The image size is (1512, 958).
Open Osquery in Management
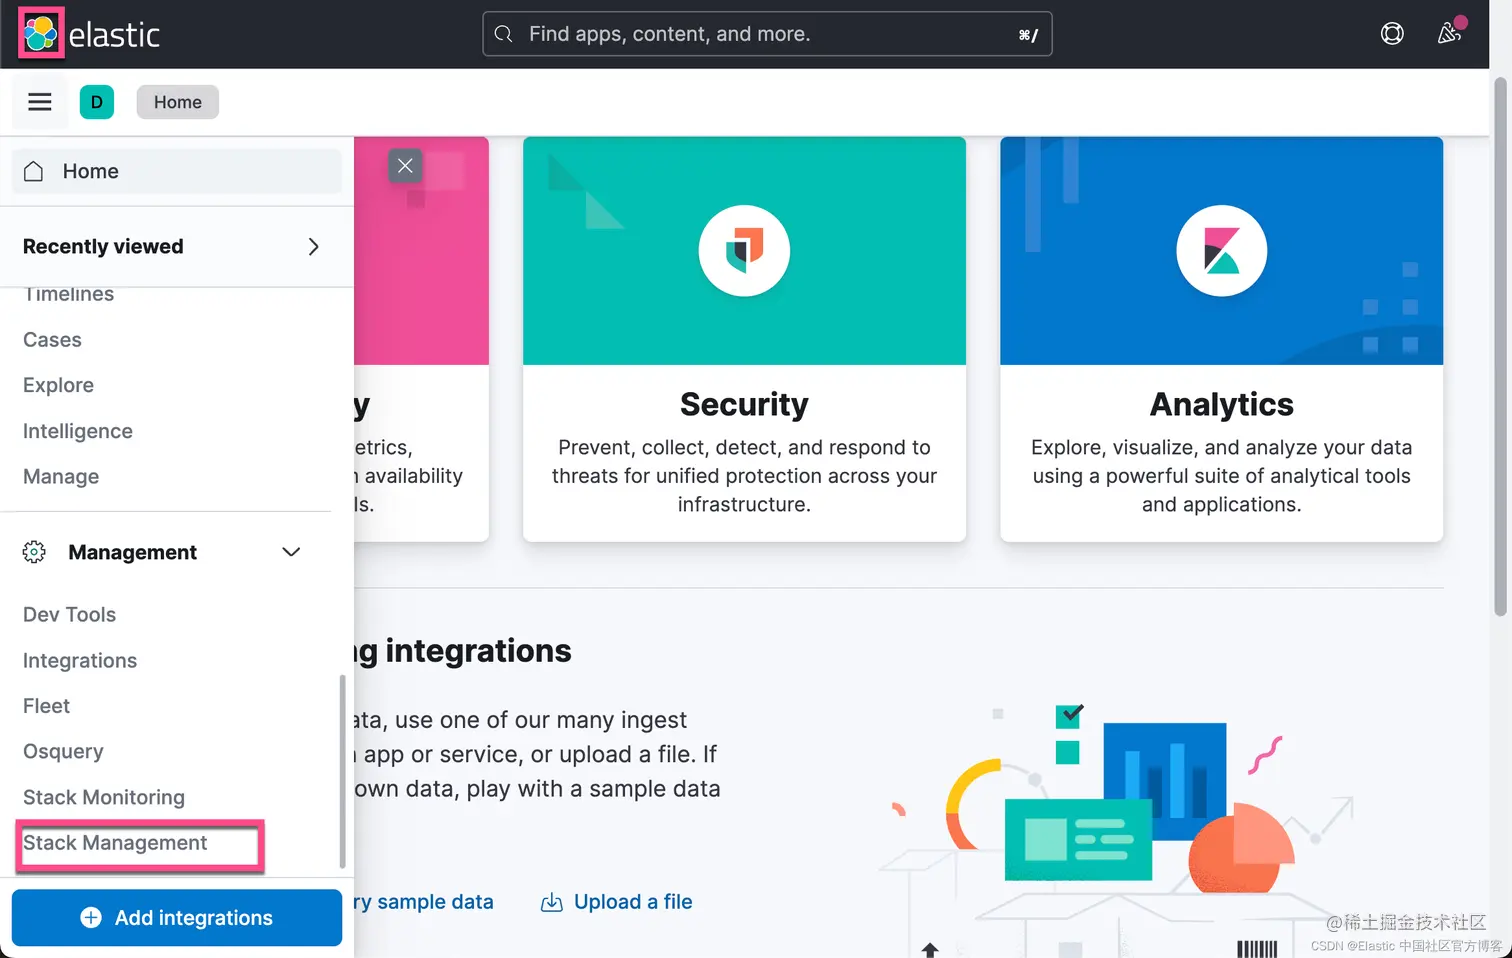(x=63, y=752)
